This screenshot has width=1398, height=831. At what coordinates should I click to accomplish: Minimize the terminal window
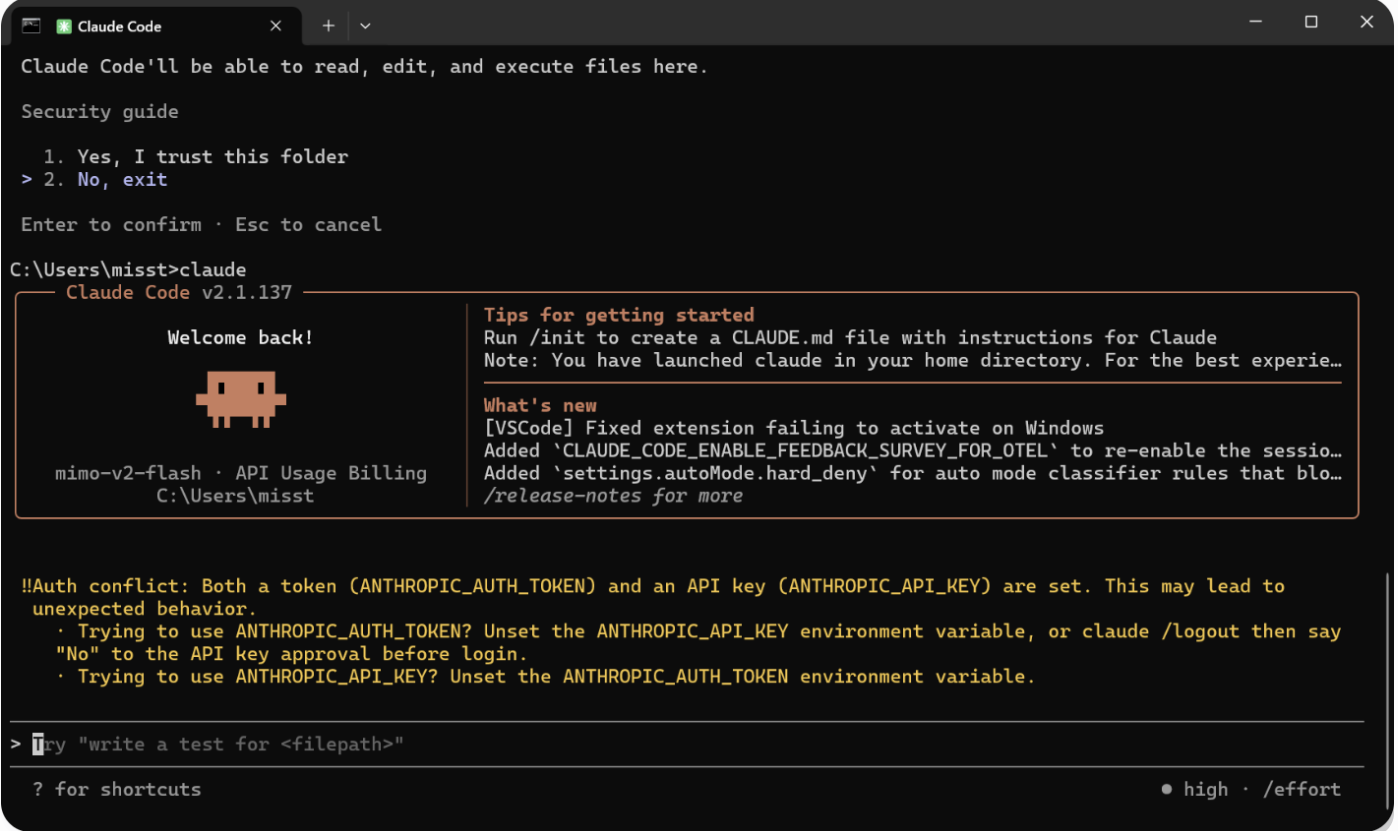tap(1256, 22)
